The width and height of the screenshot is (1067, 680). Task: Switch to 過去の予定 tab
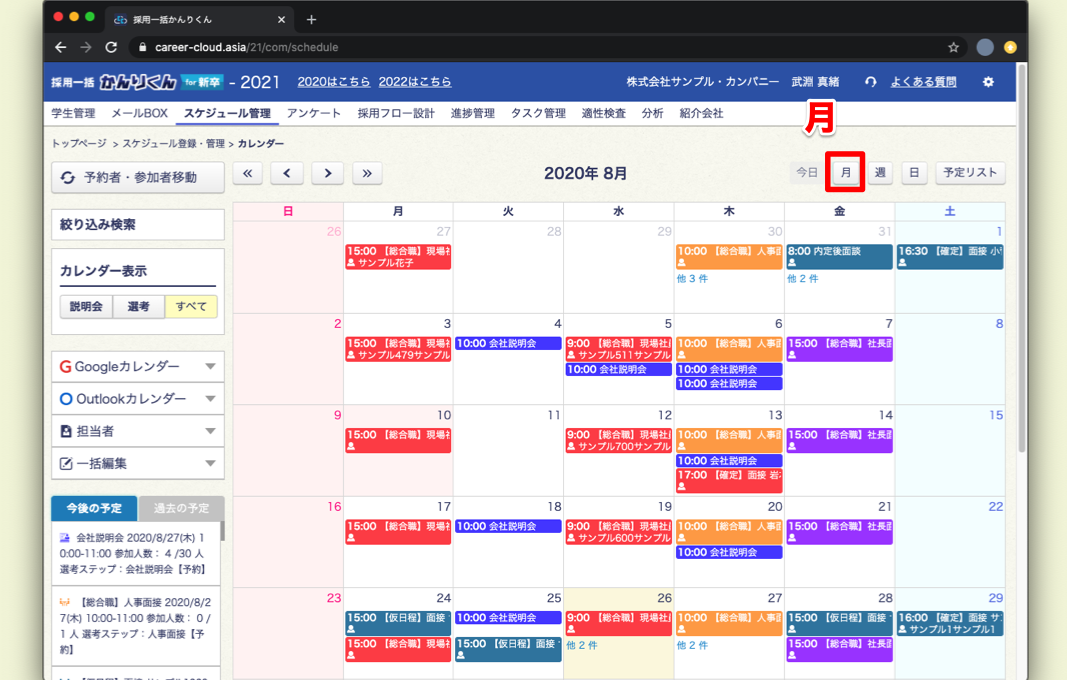point(181,508)
